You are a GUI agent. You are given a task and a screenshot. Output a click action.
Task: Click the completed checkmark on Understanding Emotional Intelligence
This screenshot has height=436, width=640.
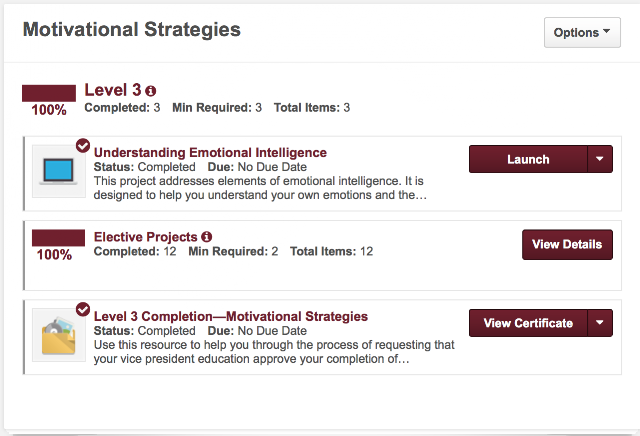point(83,145)
